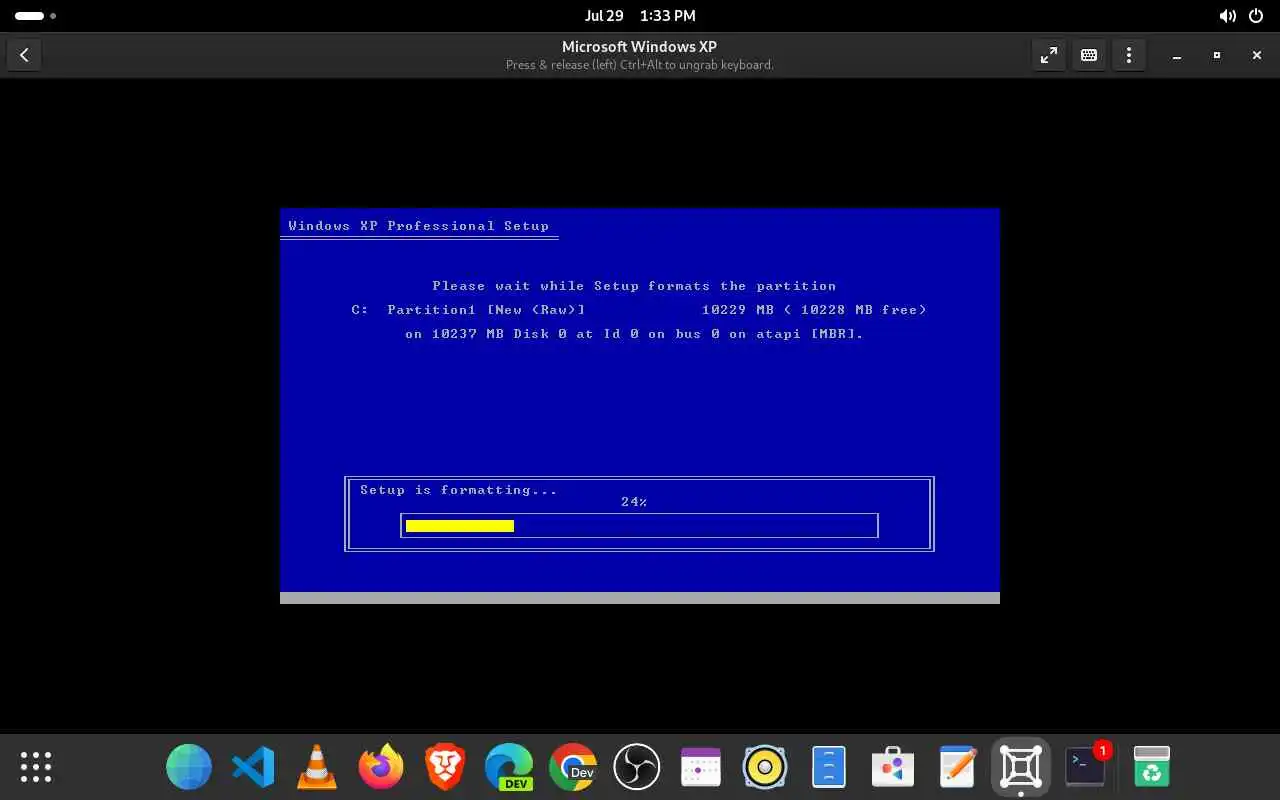
Task: Open the three-dot box options menu
Action: tap(1129, 56)
